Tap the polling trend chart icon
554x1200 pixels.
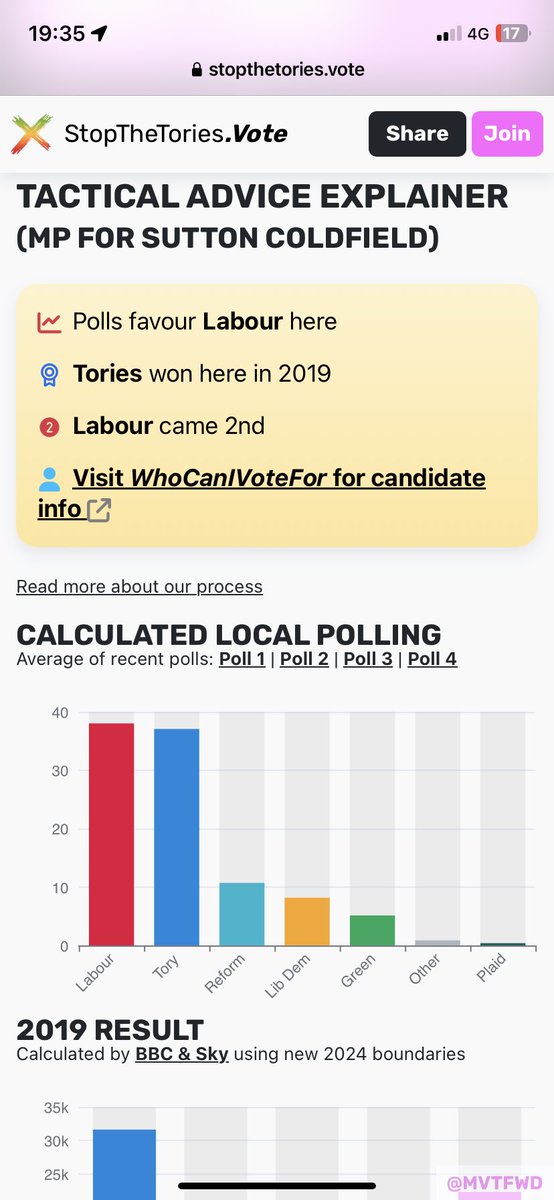[x=49, y=322]
